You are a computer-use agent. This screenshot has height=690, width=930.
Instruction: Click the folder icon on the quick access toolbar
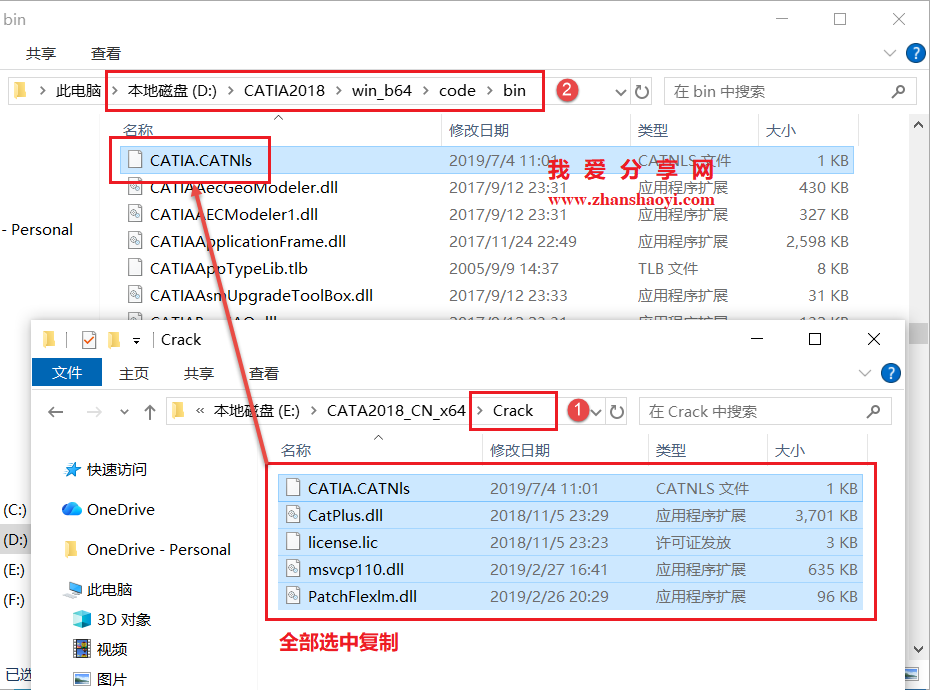[113, 338]
